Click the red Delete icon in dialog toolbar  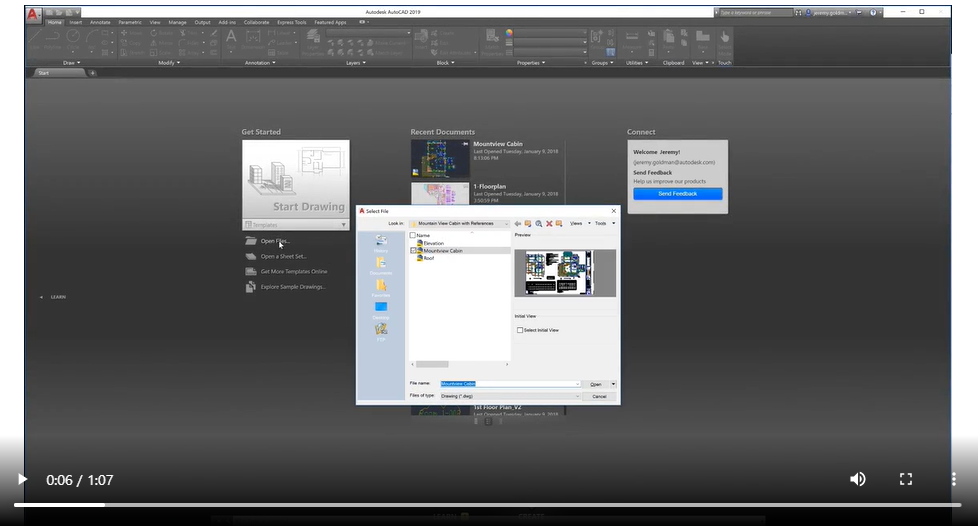point(549,224)
